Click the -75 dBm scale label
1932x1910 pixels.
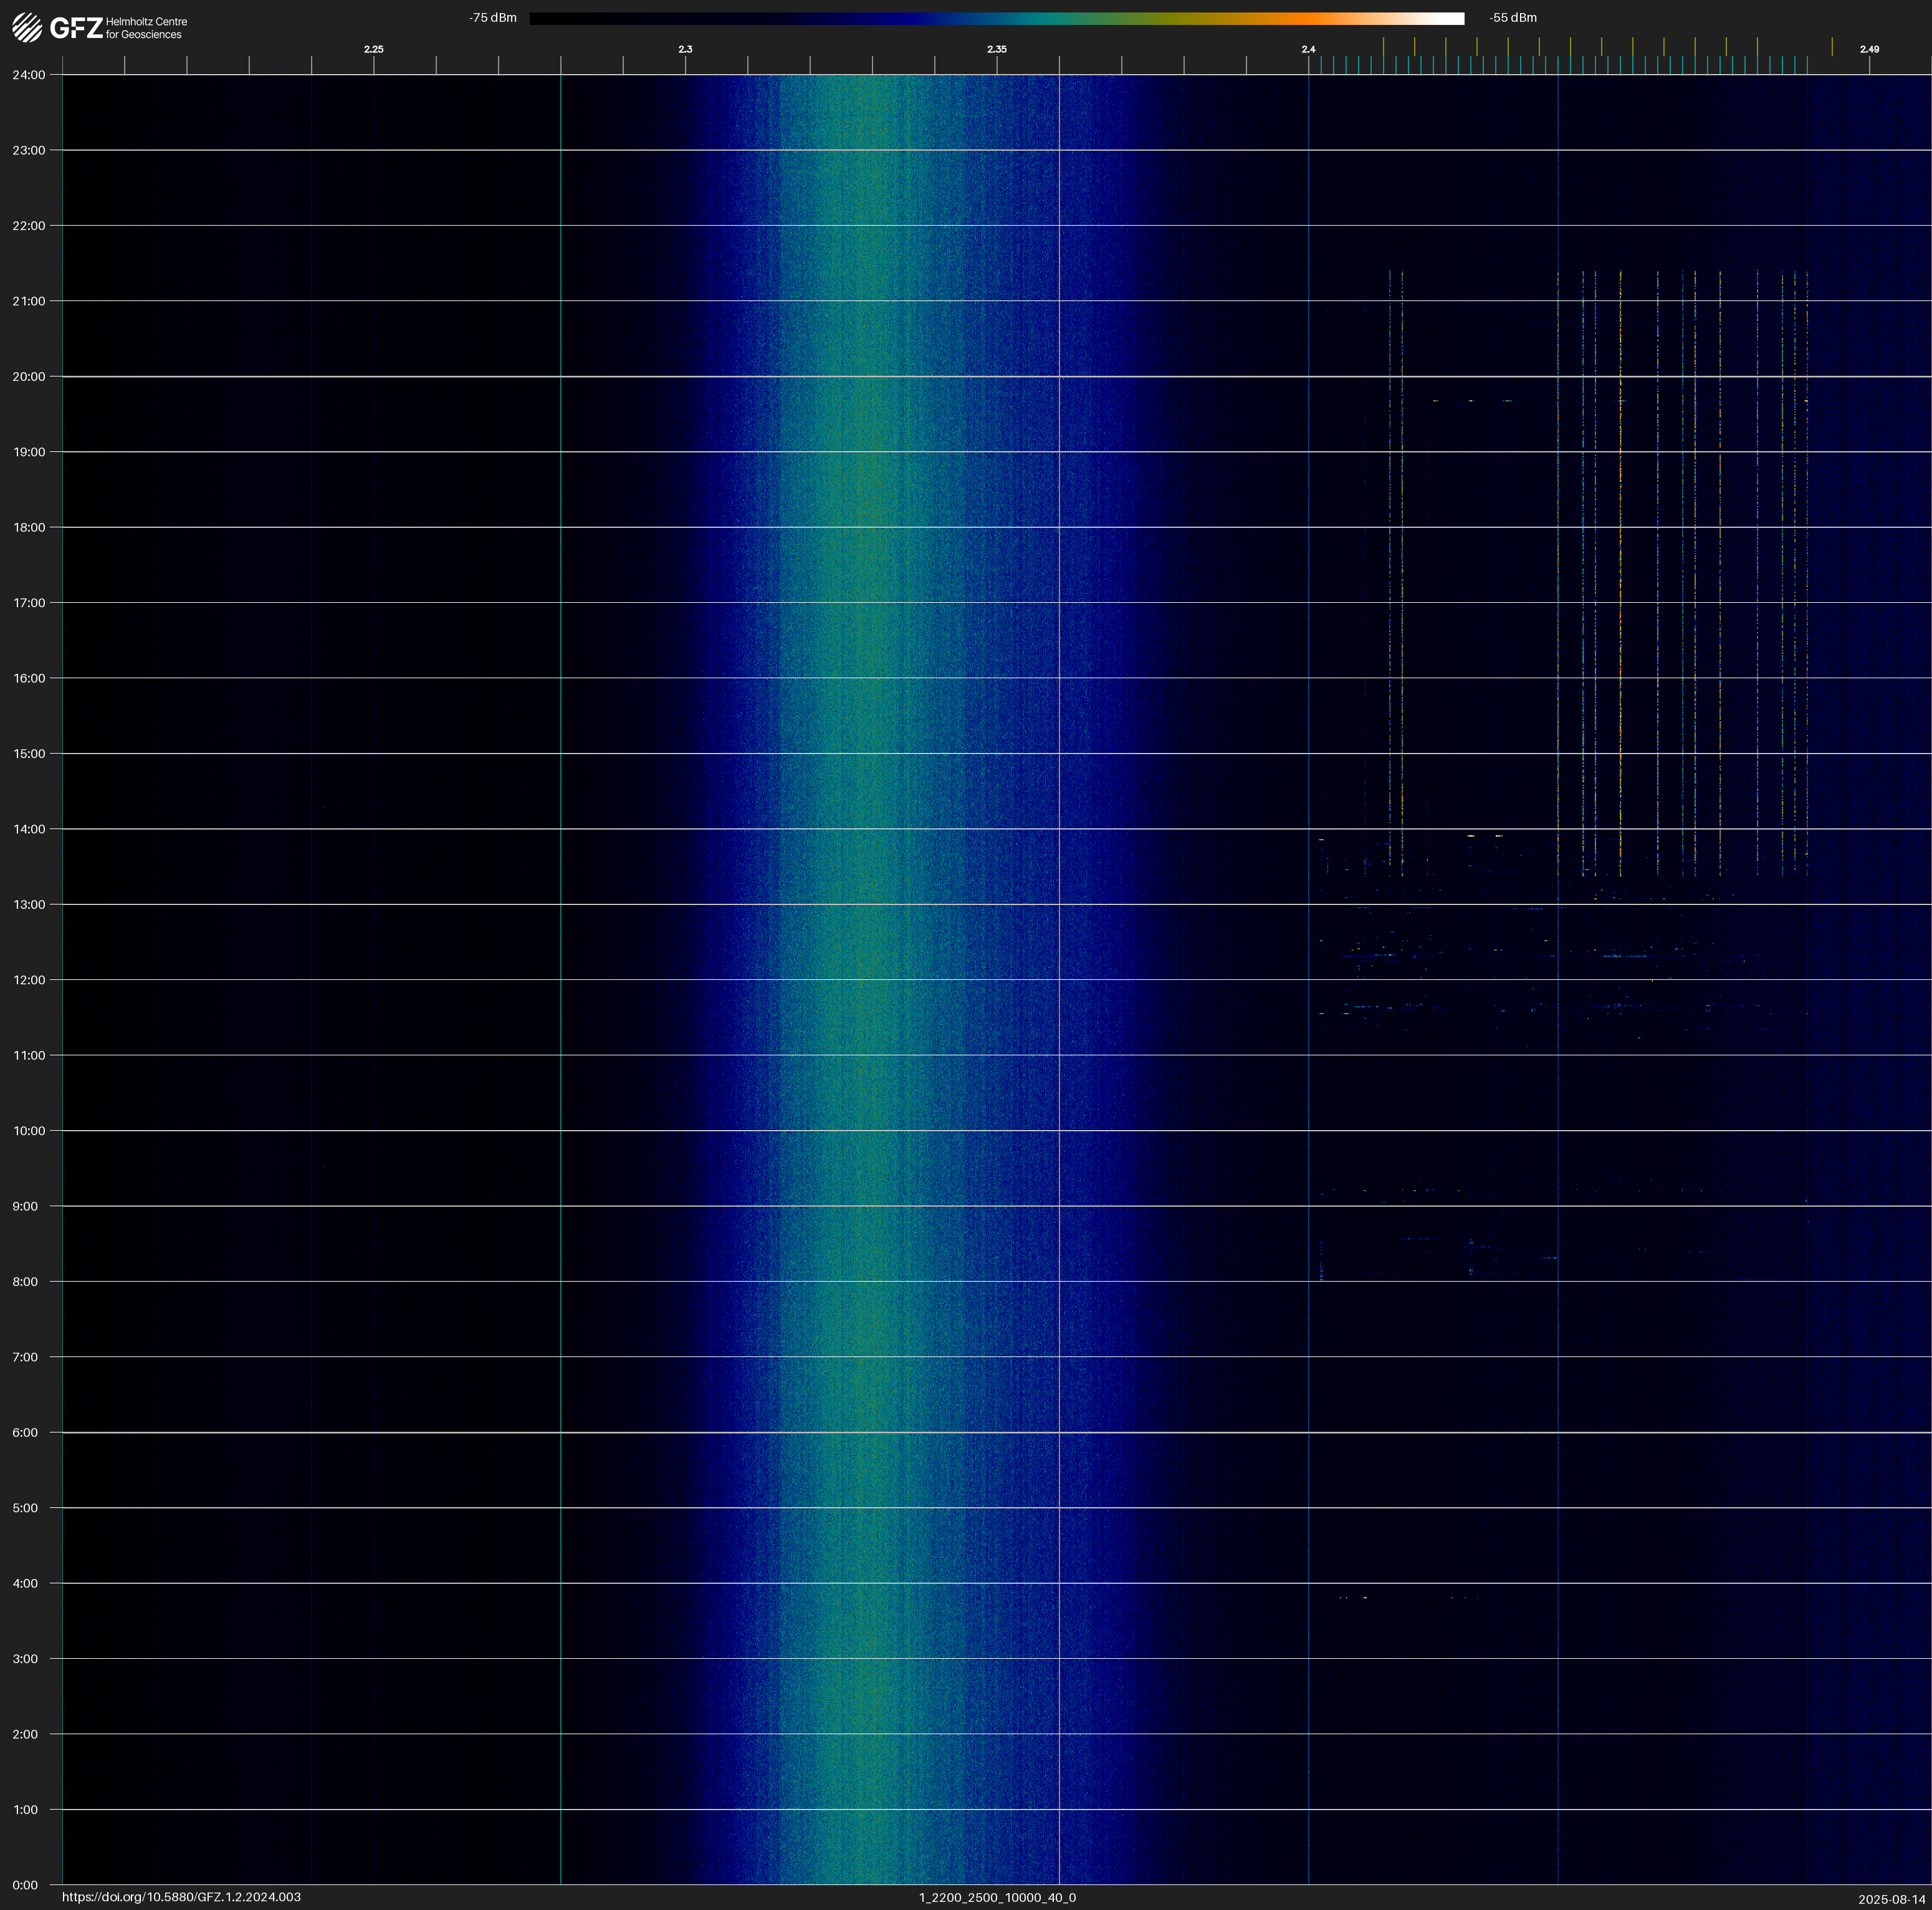(x=492, y=18)
